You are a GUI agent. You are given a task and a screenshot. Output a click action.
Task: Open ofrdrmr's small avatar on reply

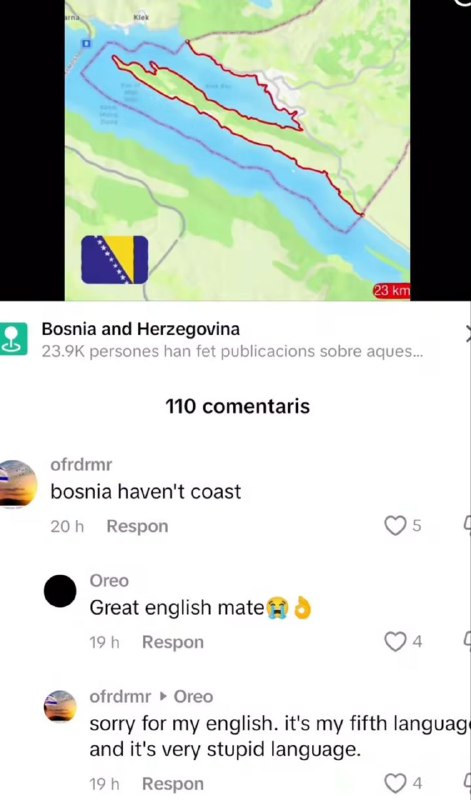click(x=60, y=706)
